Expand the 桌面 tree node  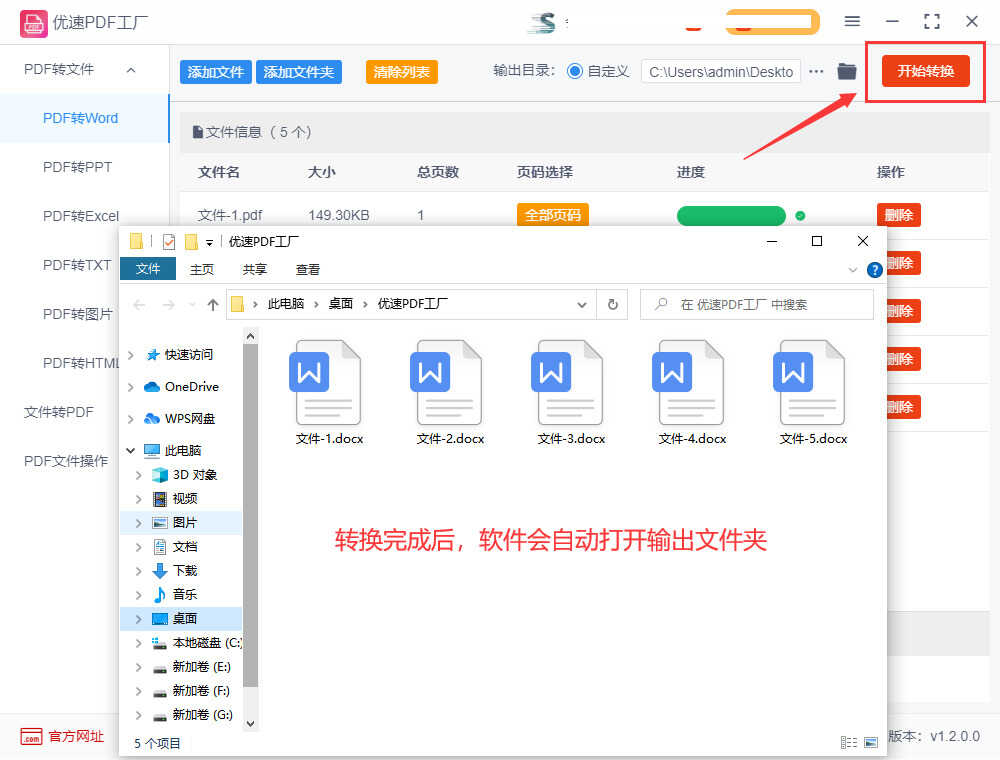click(x=138, y=619)
